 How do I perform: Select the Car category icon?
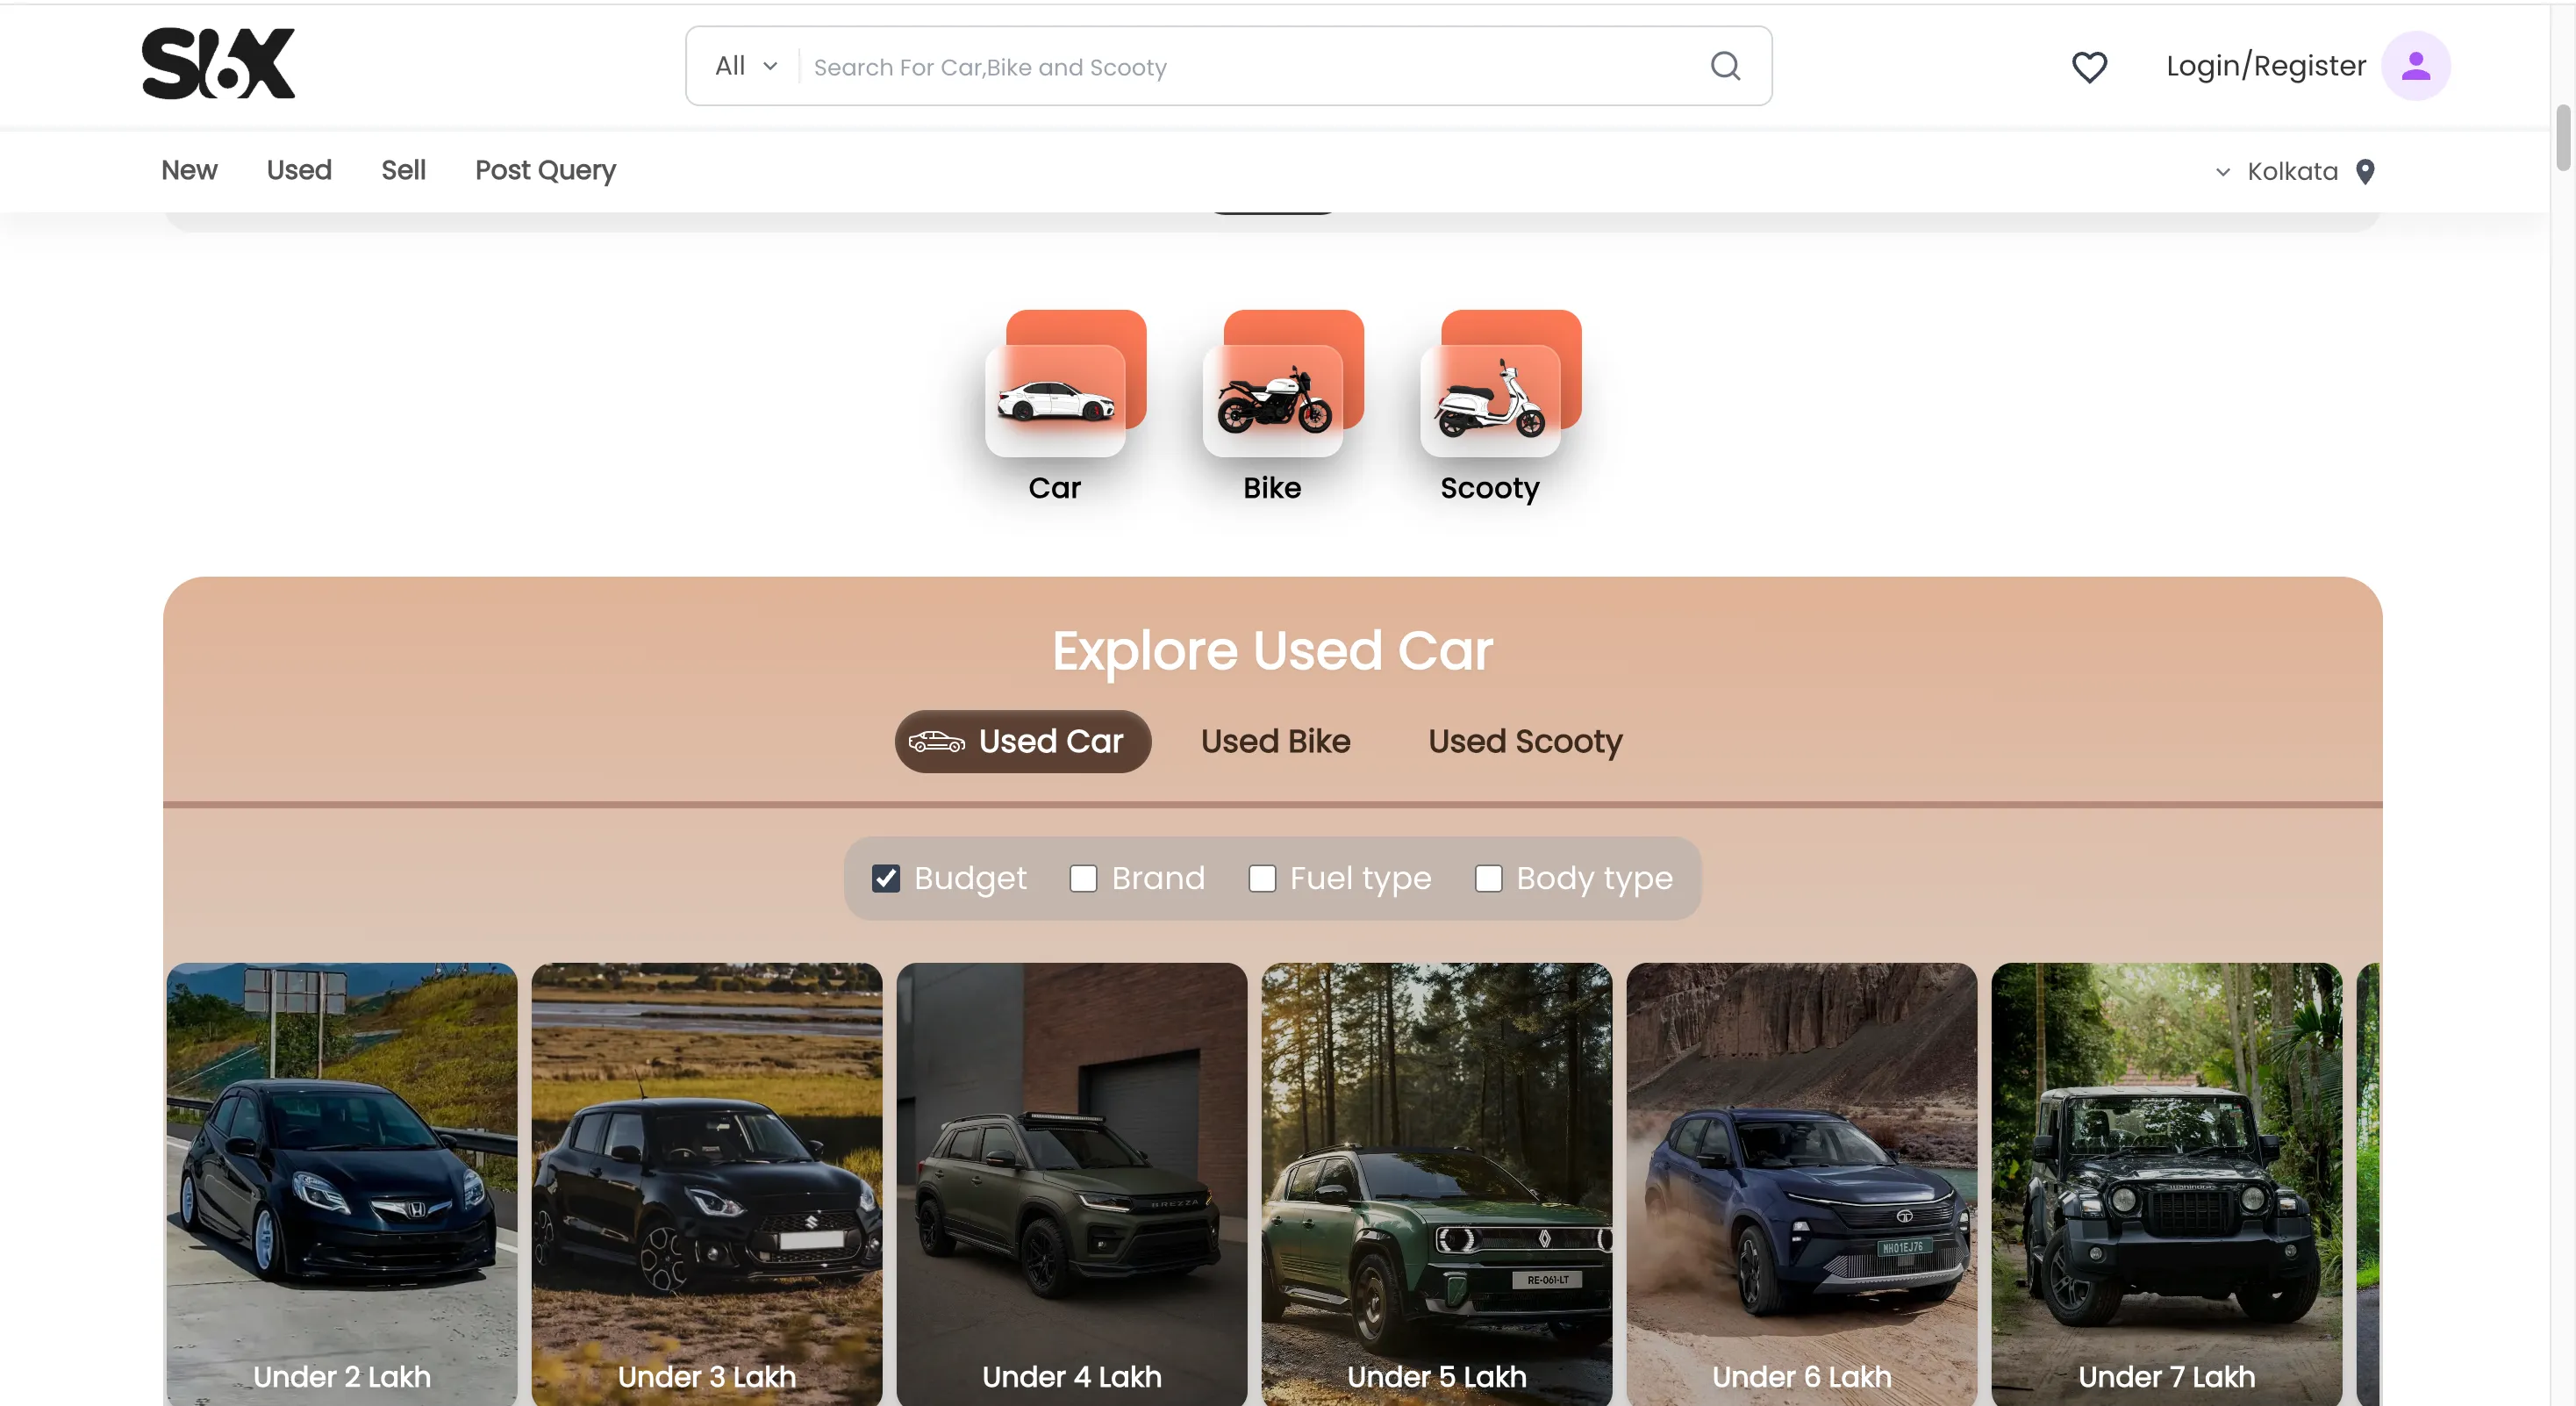(1056, 399)
